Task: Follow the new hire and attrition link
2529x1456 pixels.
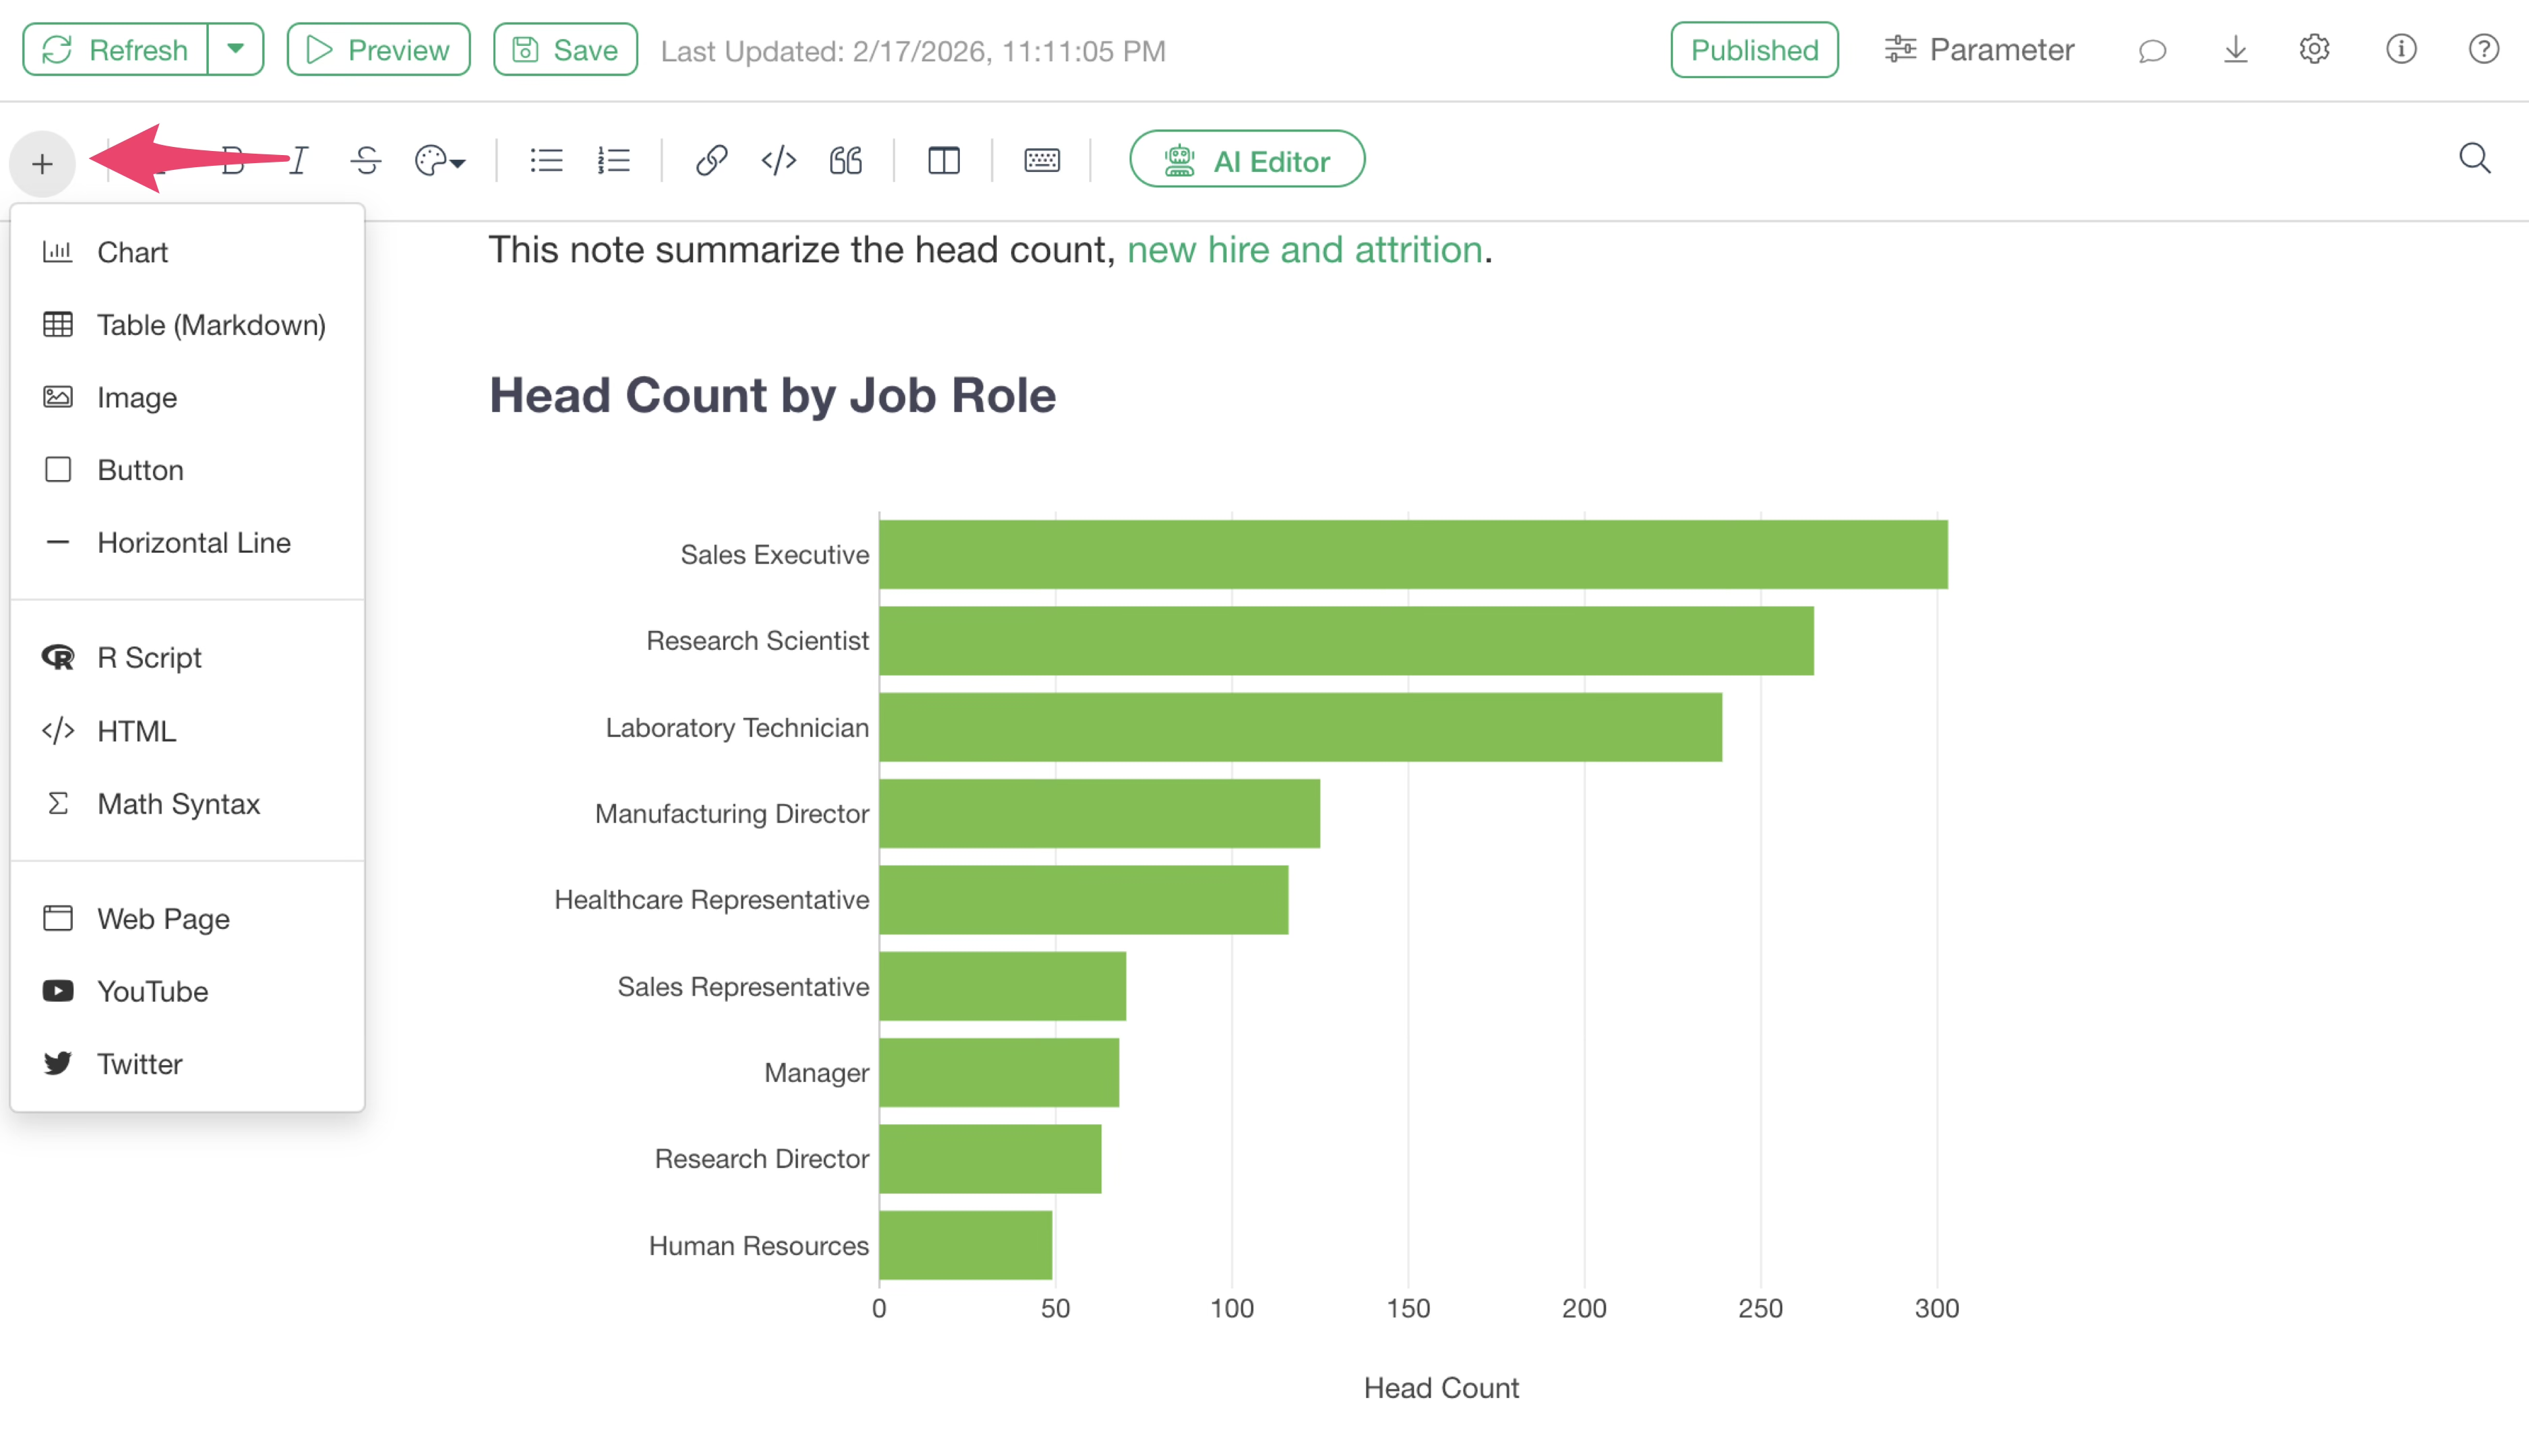Action: (1303, 250)
